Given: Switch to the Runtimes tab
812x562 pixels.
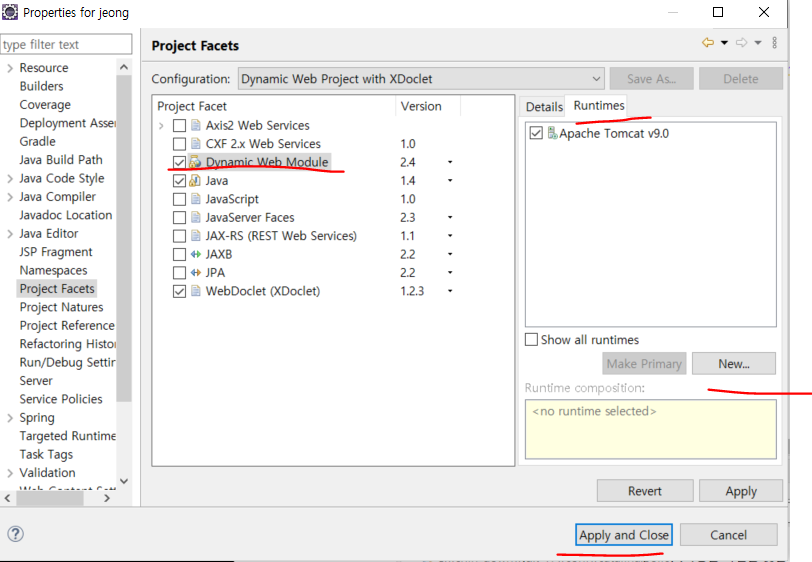Looking at the screenshot, I should [x=599, y=106].
